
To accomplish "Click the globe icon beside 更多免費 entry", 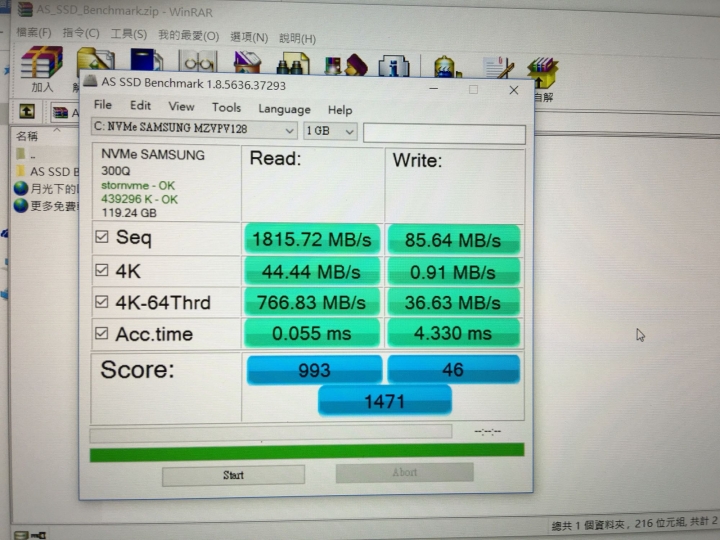I will 21,205.
